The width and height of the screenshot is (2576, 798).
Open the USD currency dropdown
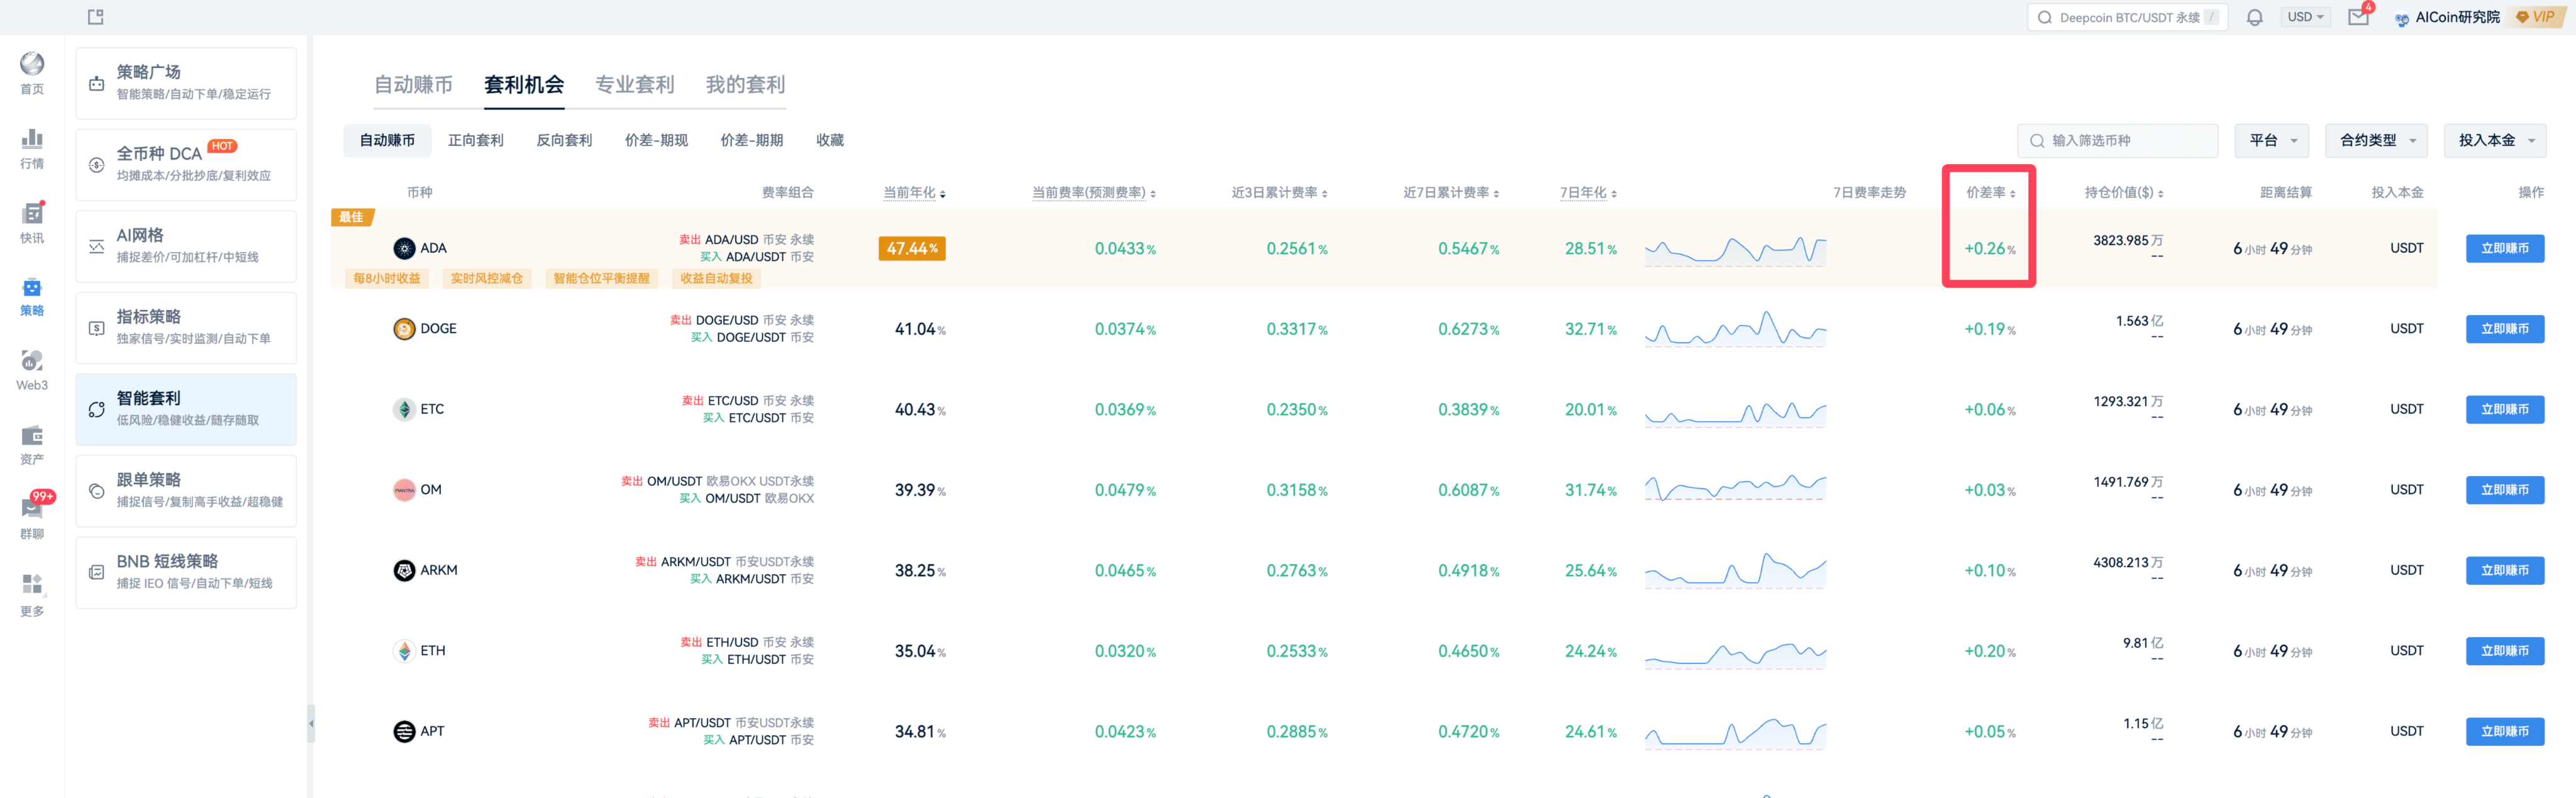(2306, 17)
